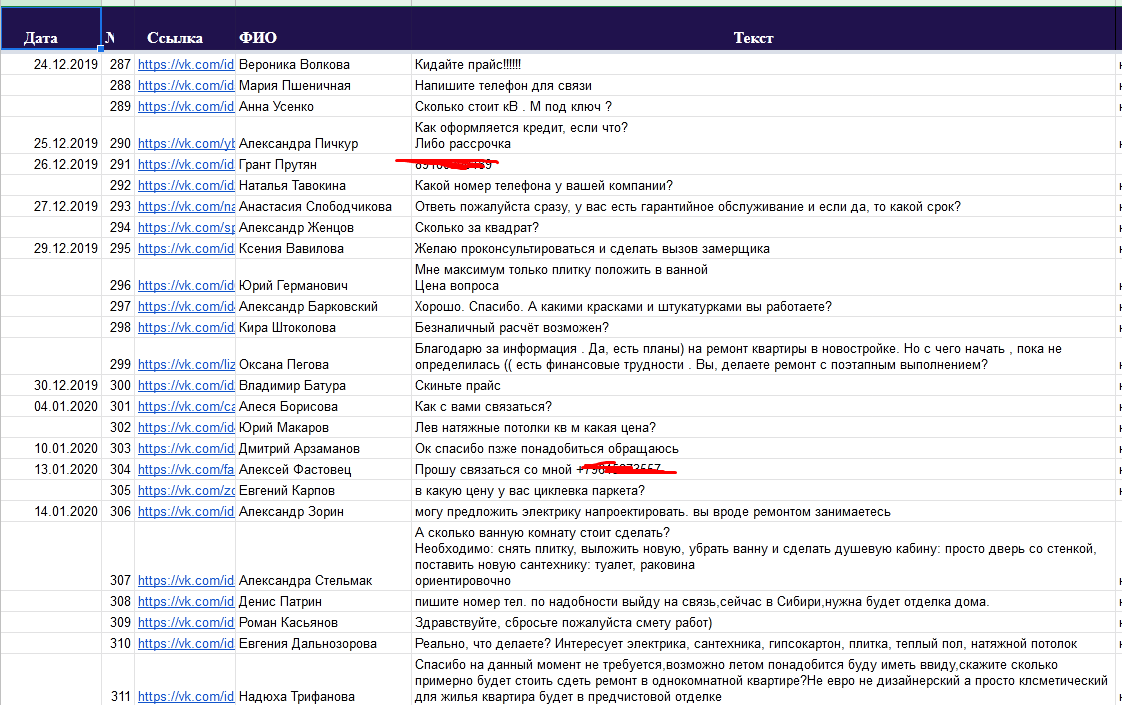Select the cell 'Здравствуйте, сбросьте пожалуйста смету работ)'
The height and width of the screenshot is (705, 1122).
[763, 623]
